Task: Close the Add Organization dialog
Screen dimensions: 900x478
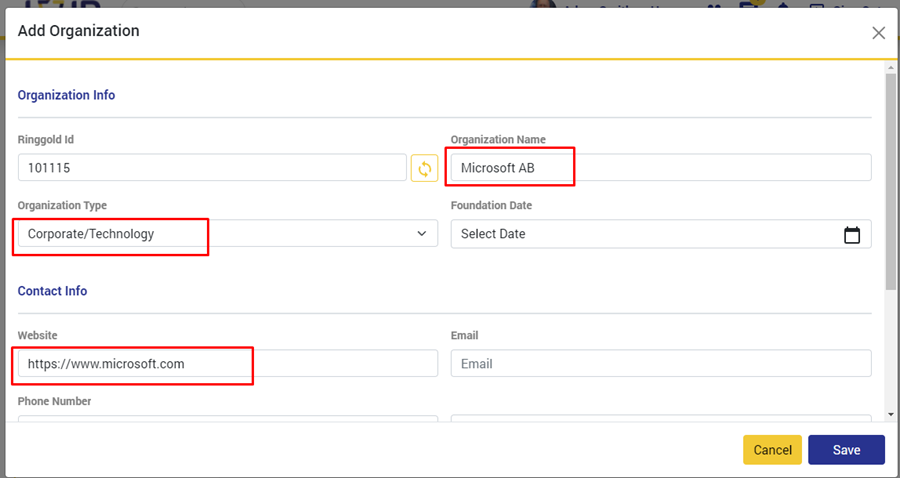Action: point(878,33)
